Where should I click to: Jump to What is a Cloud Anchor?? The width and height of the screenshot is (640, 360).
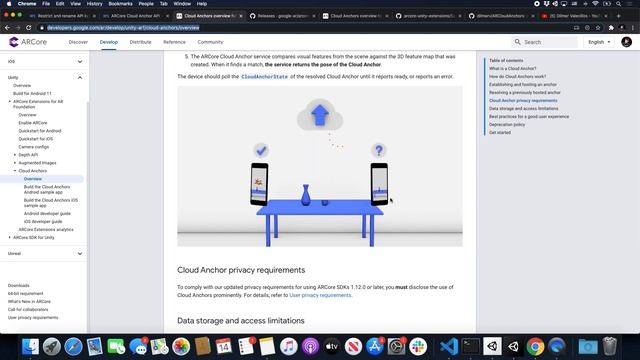pos(513,69)
